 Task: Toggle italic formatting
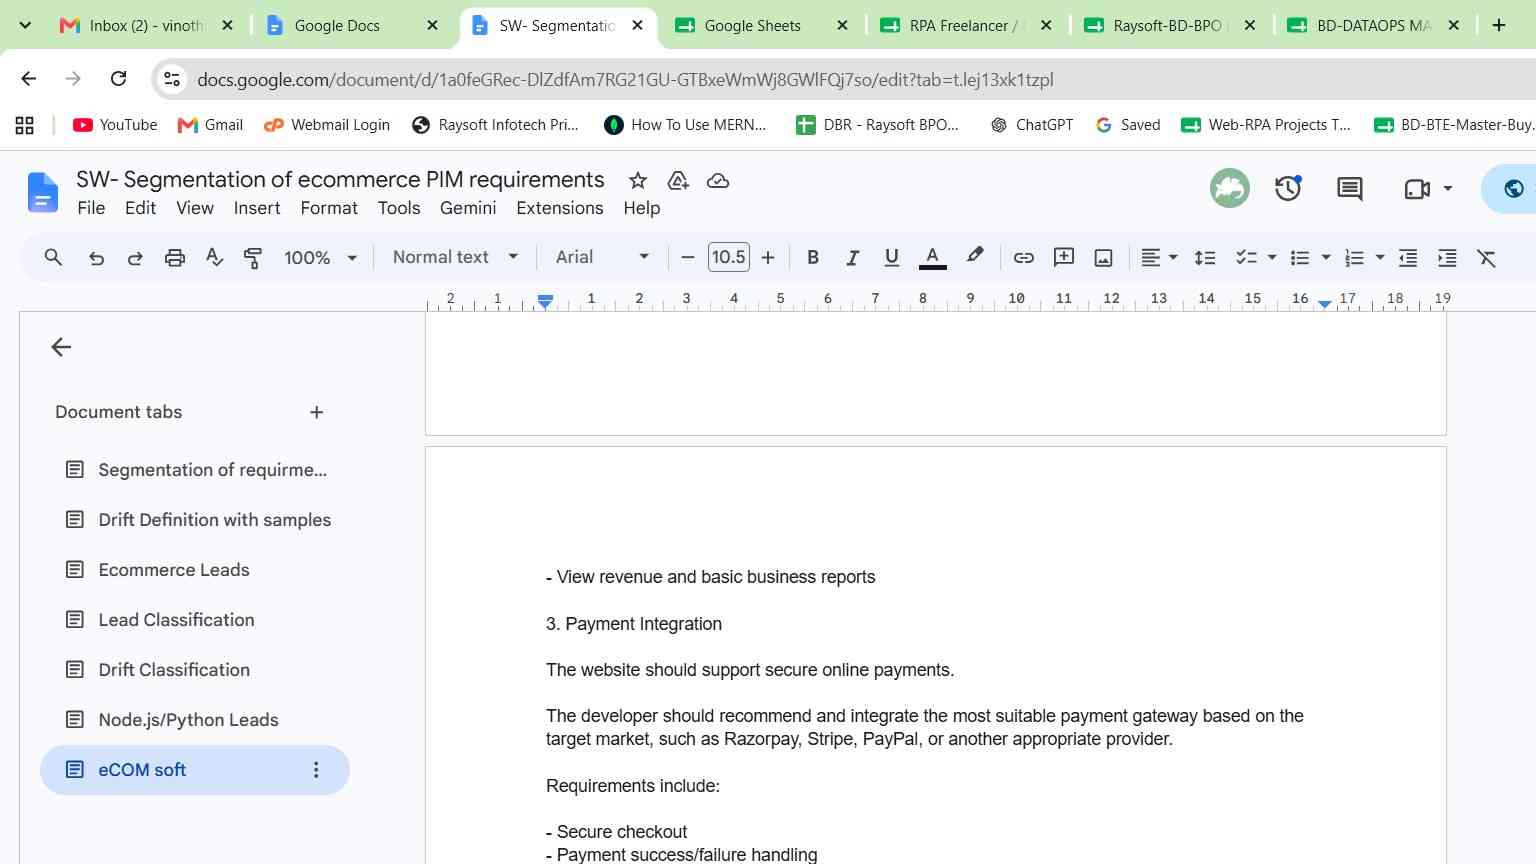pyautogui.click(x=852, y=258)
